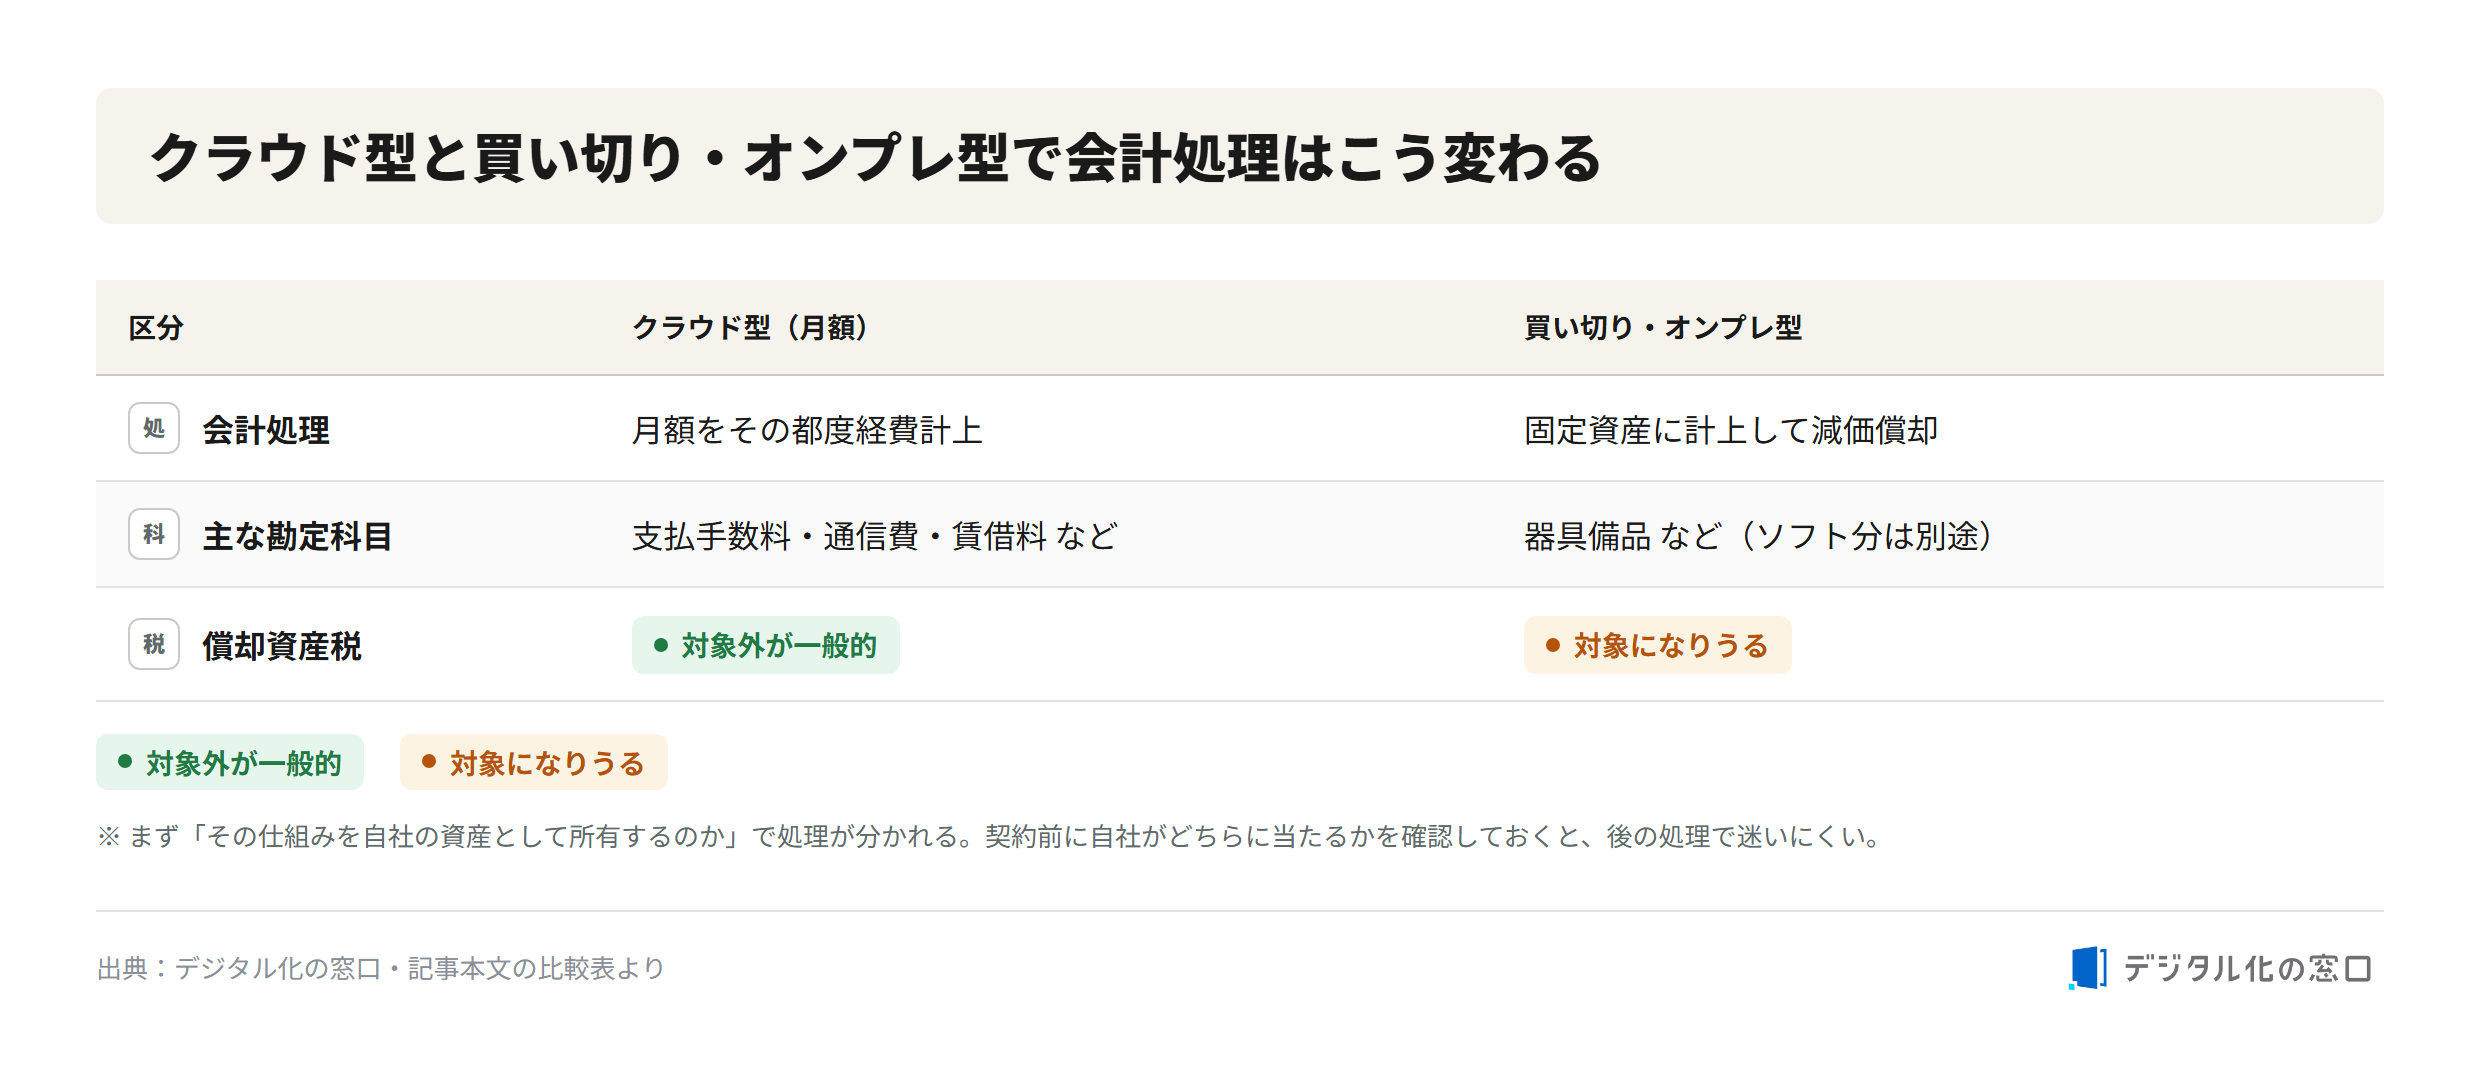
Task: Click the cell 月額をその都度経費計上
Action: [807, 430]
